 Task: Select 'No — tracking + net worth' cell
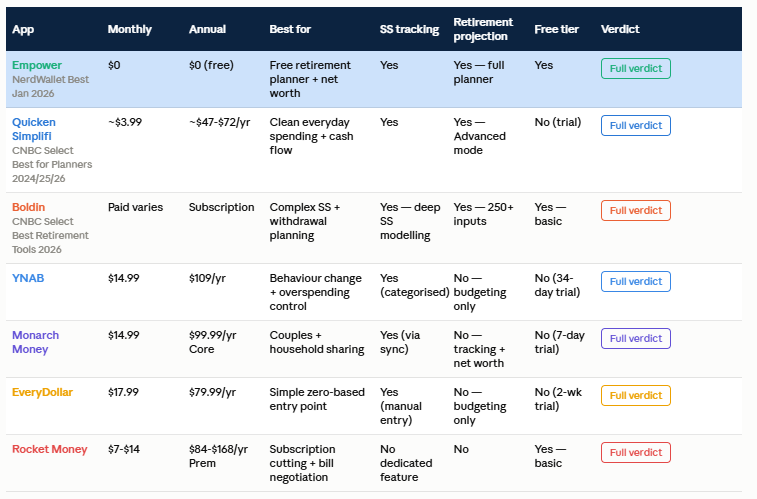click(x=479, y=349)
